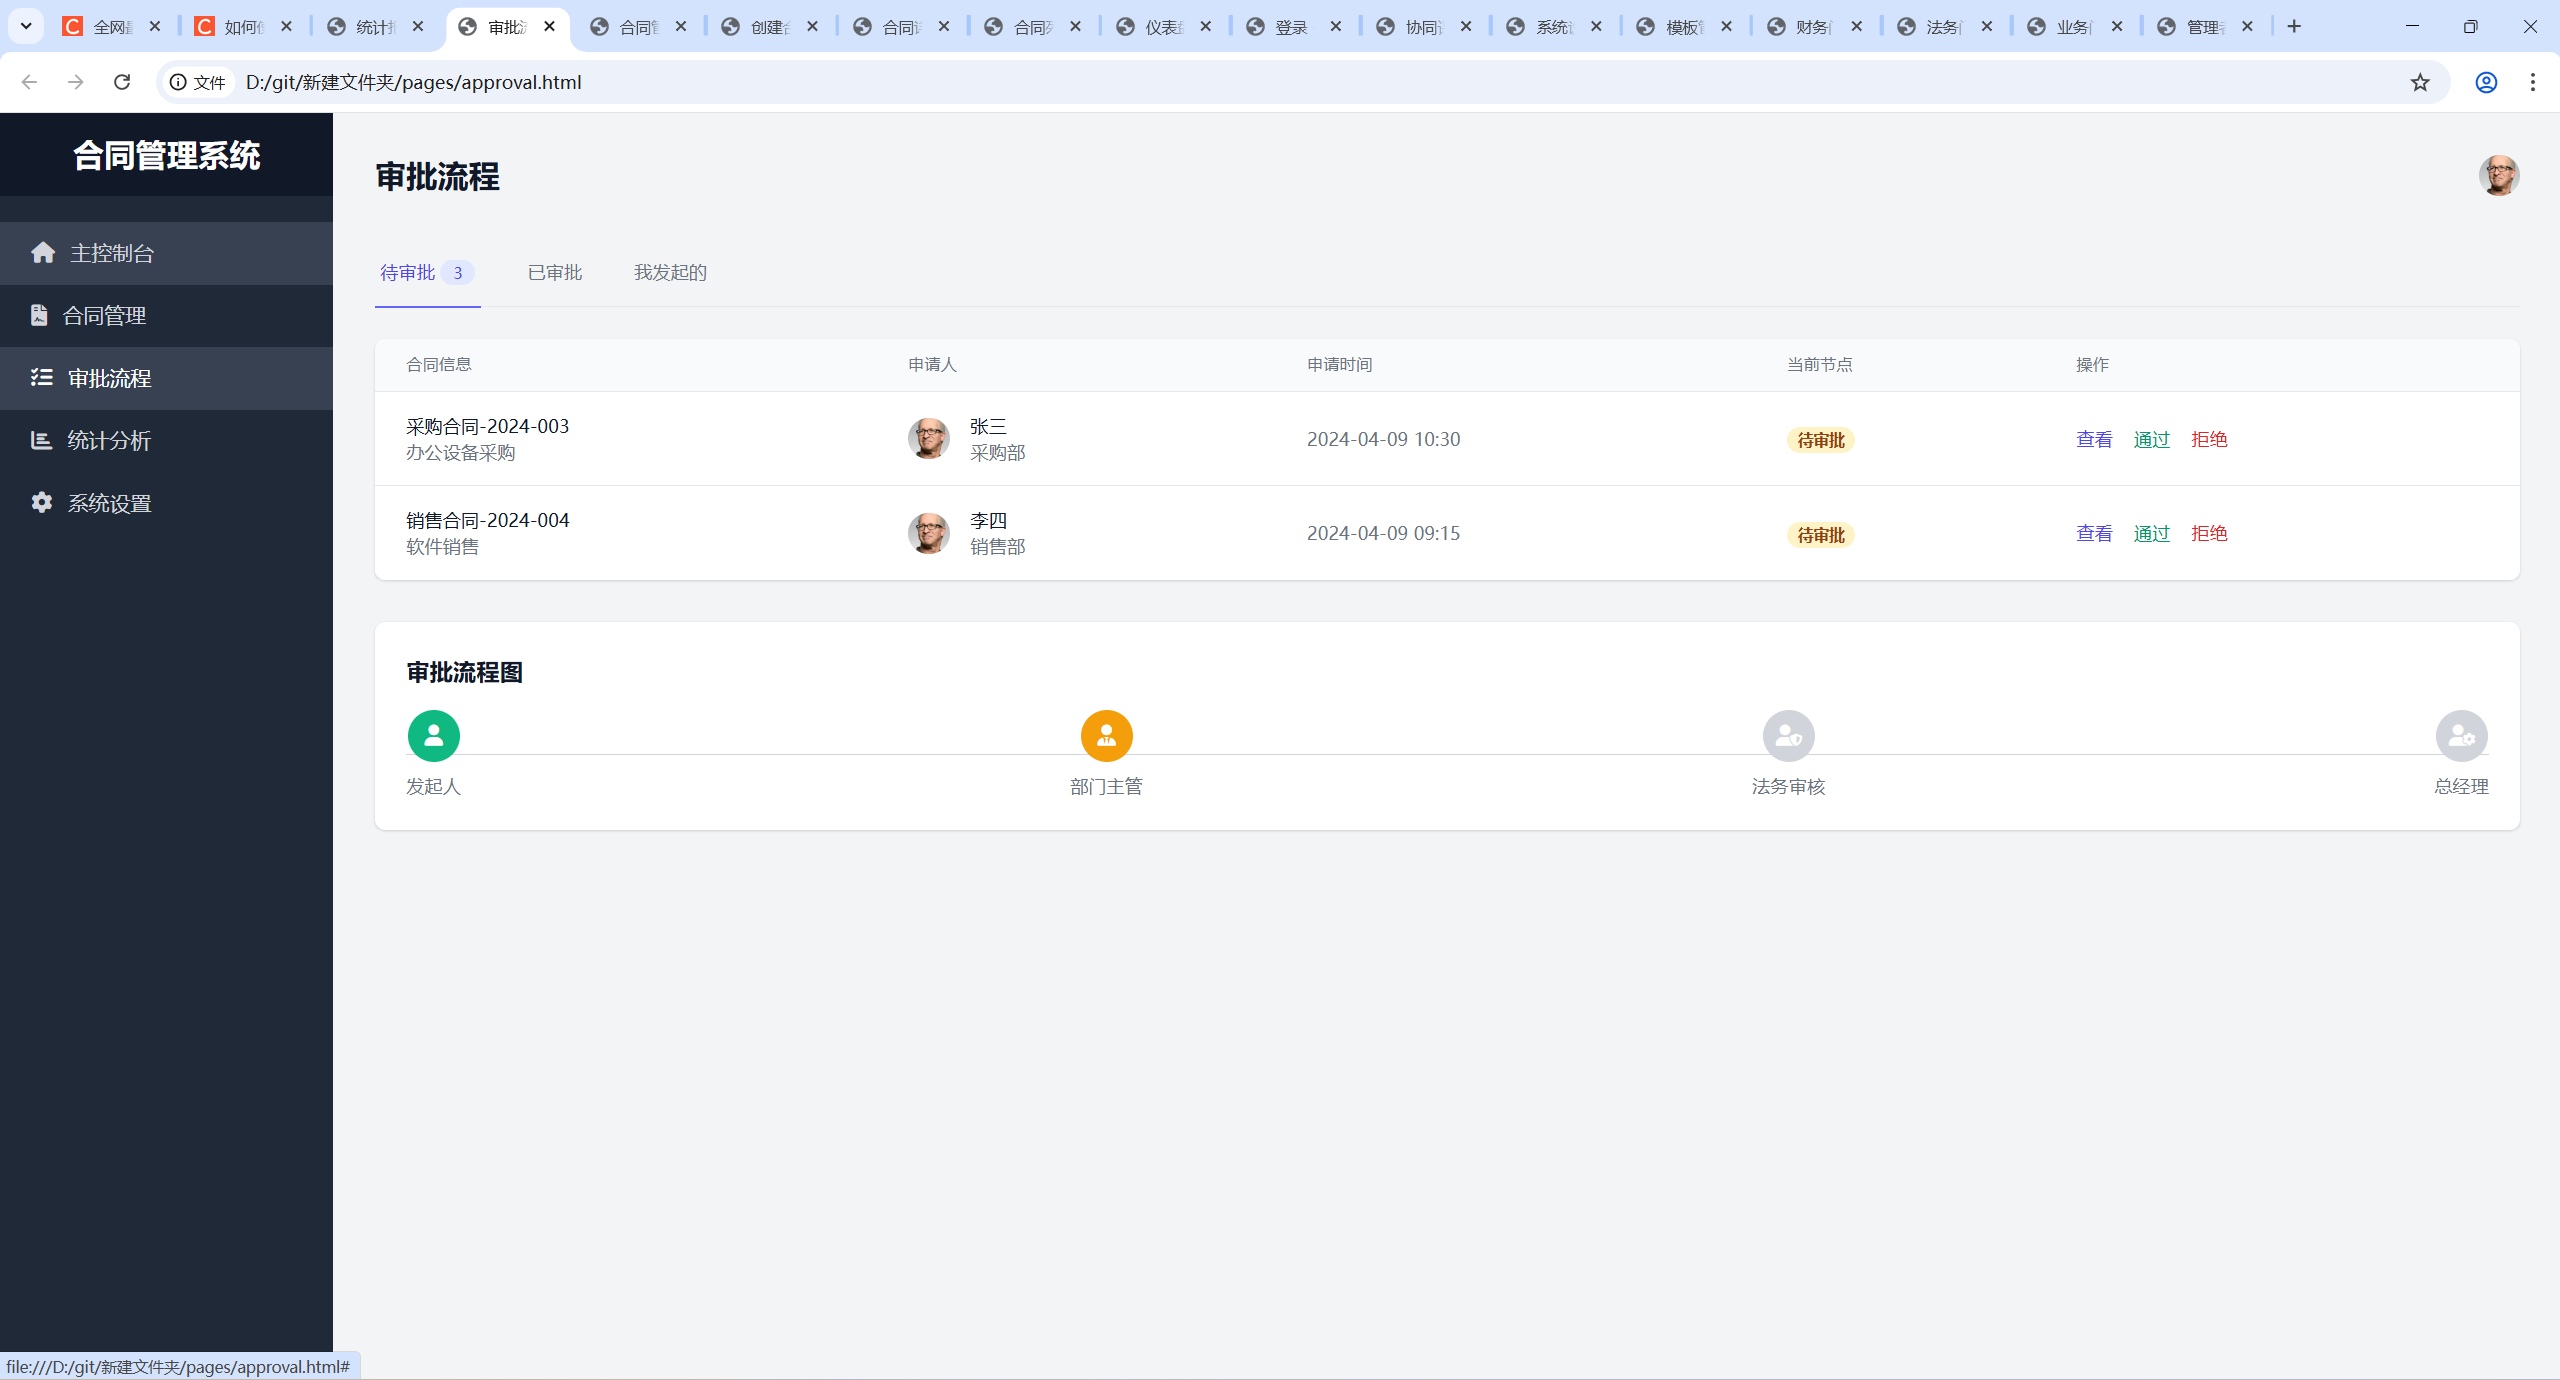
Task: Click the browser reload page icon
Action: 122,82
